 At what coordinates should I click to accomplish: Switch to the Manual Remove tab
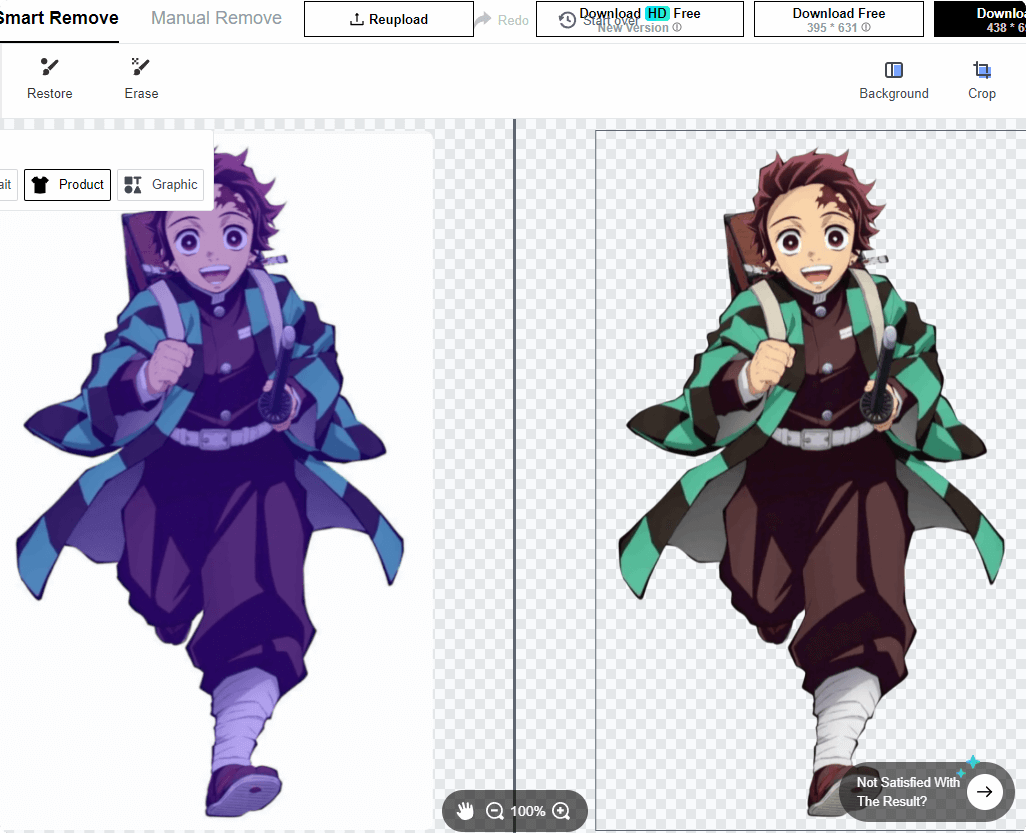pyautogui.click(x=216, y=18)
